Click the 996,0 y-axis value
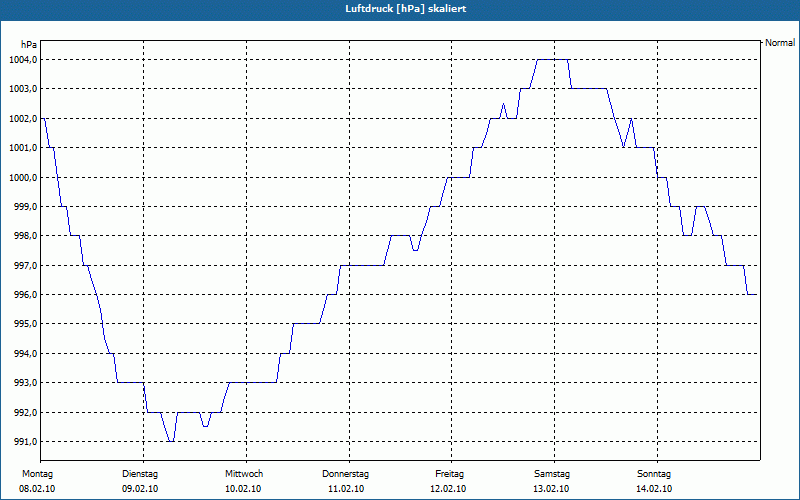Screen dimensions: 800x500 (x=25, y=295)
